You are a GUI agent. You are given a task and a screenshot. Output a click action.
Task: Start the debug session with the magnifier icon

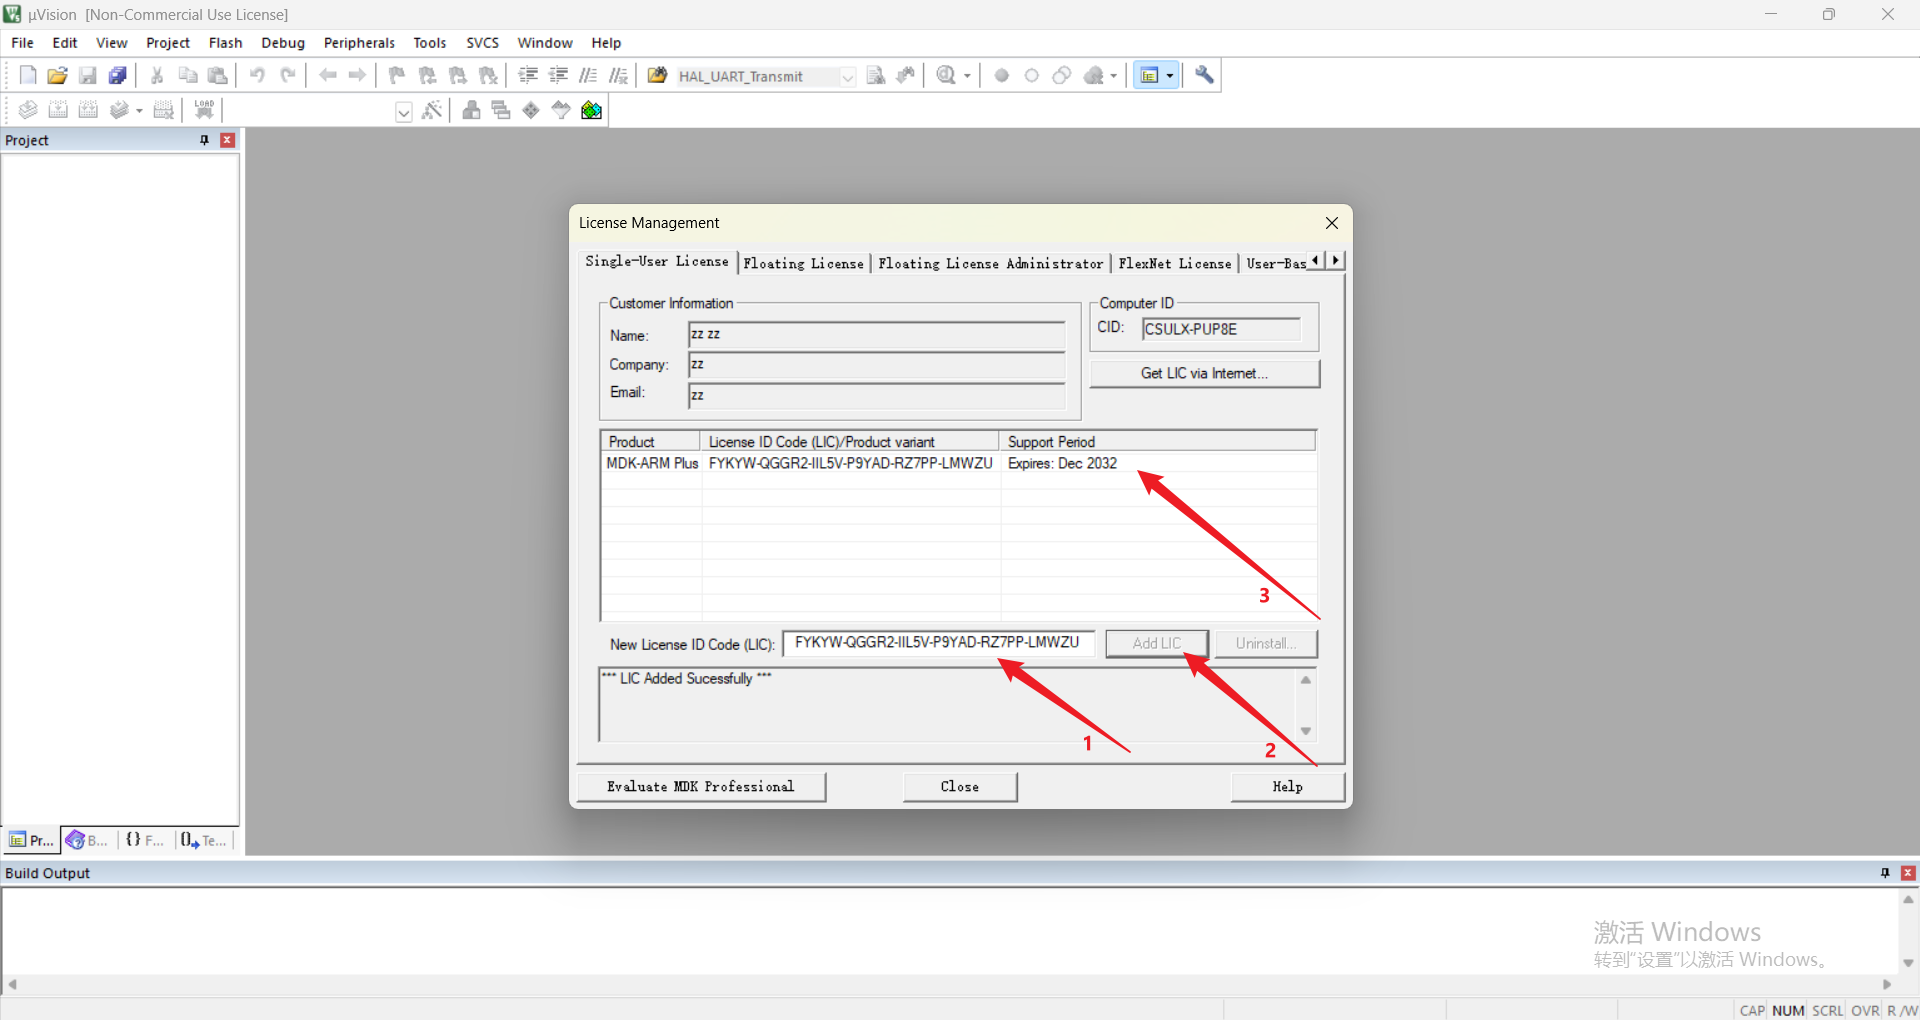(946, 75)
